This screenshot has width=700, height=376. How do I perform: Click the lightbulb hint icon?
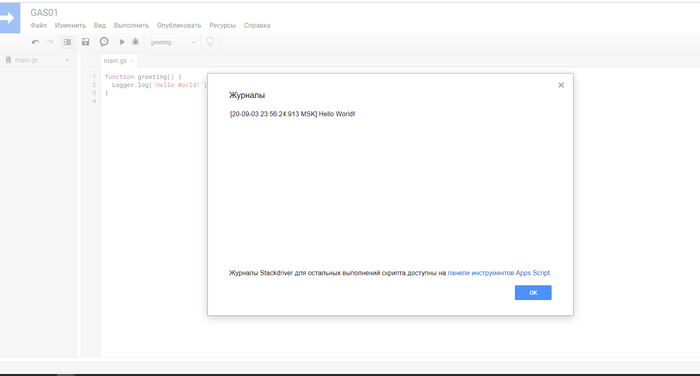[210, 42]
